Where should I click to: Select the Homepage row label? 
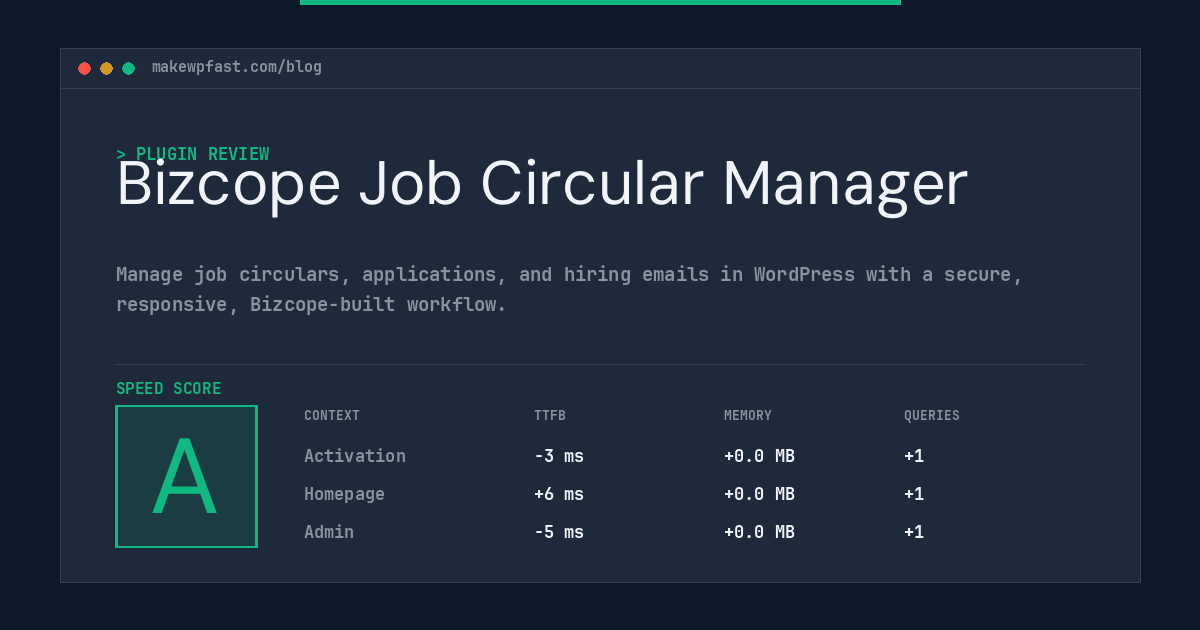(x=344, y=494)
